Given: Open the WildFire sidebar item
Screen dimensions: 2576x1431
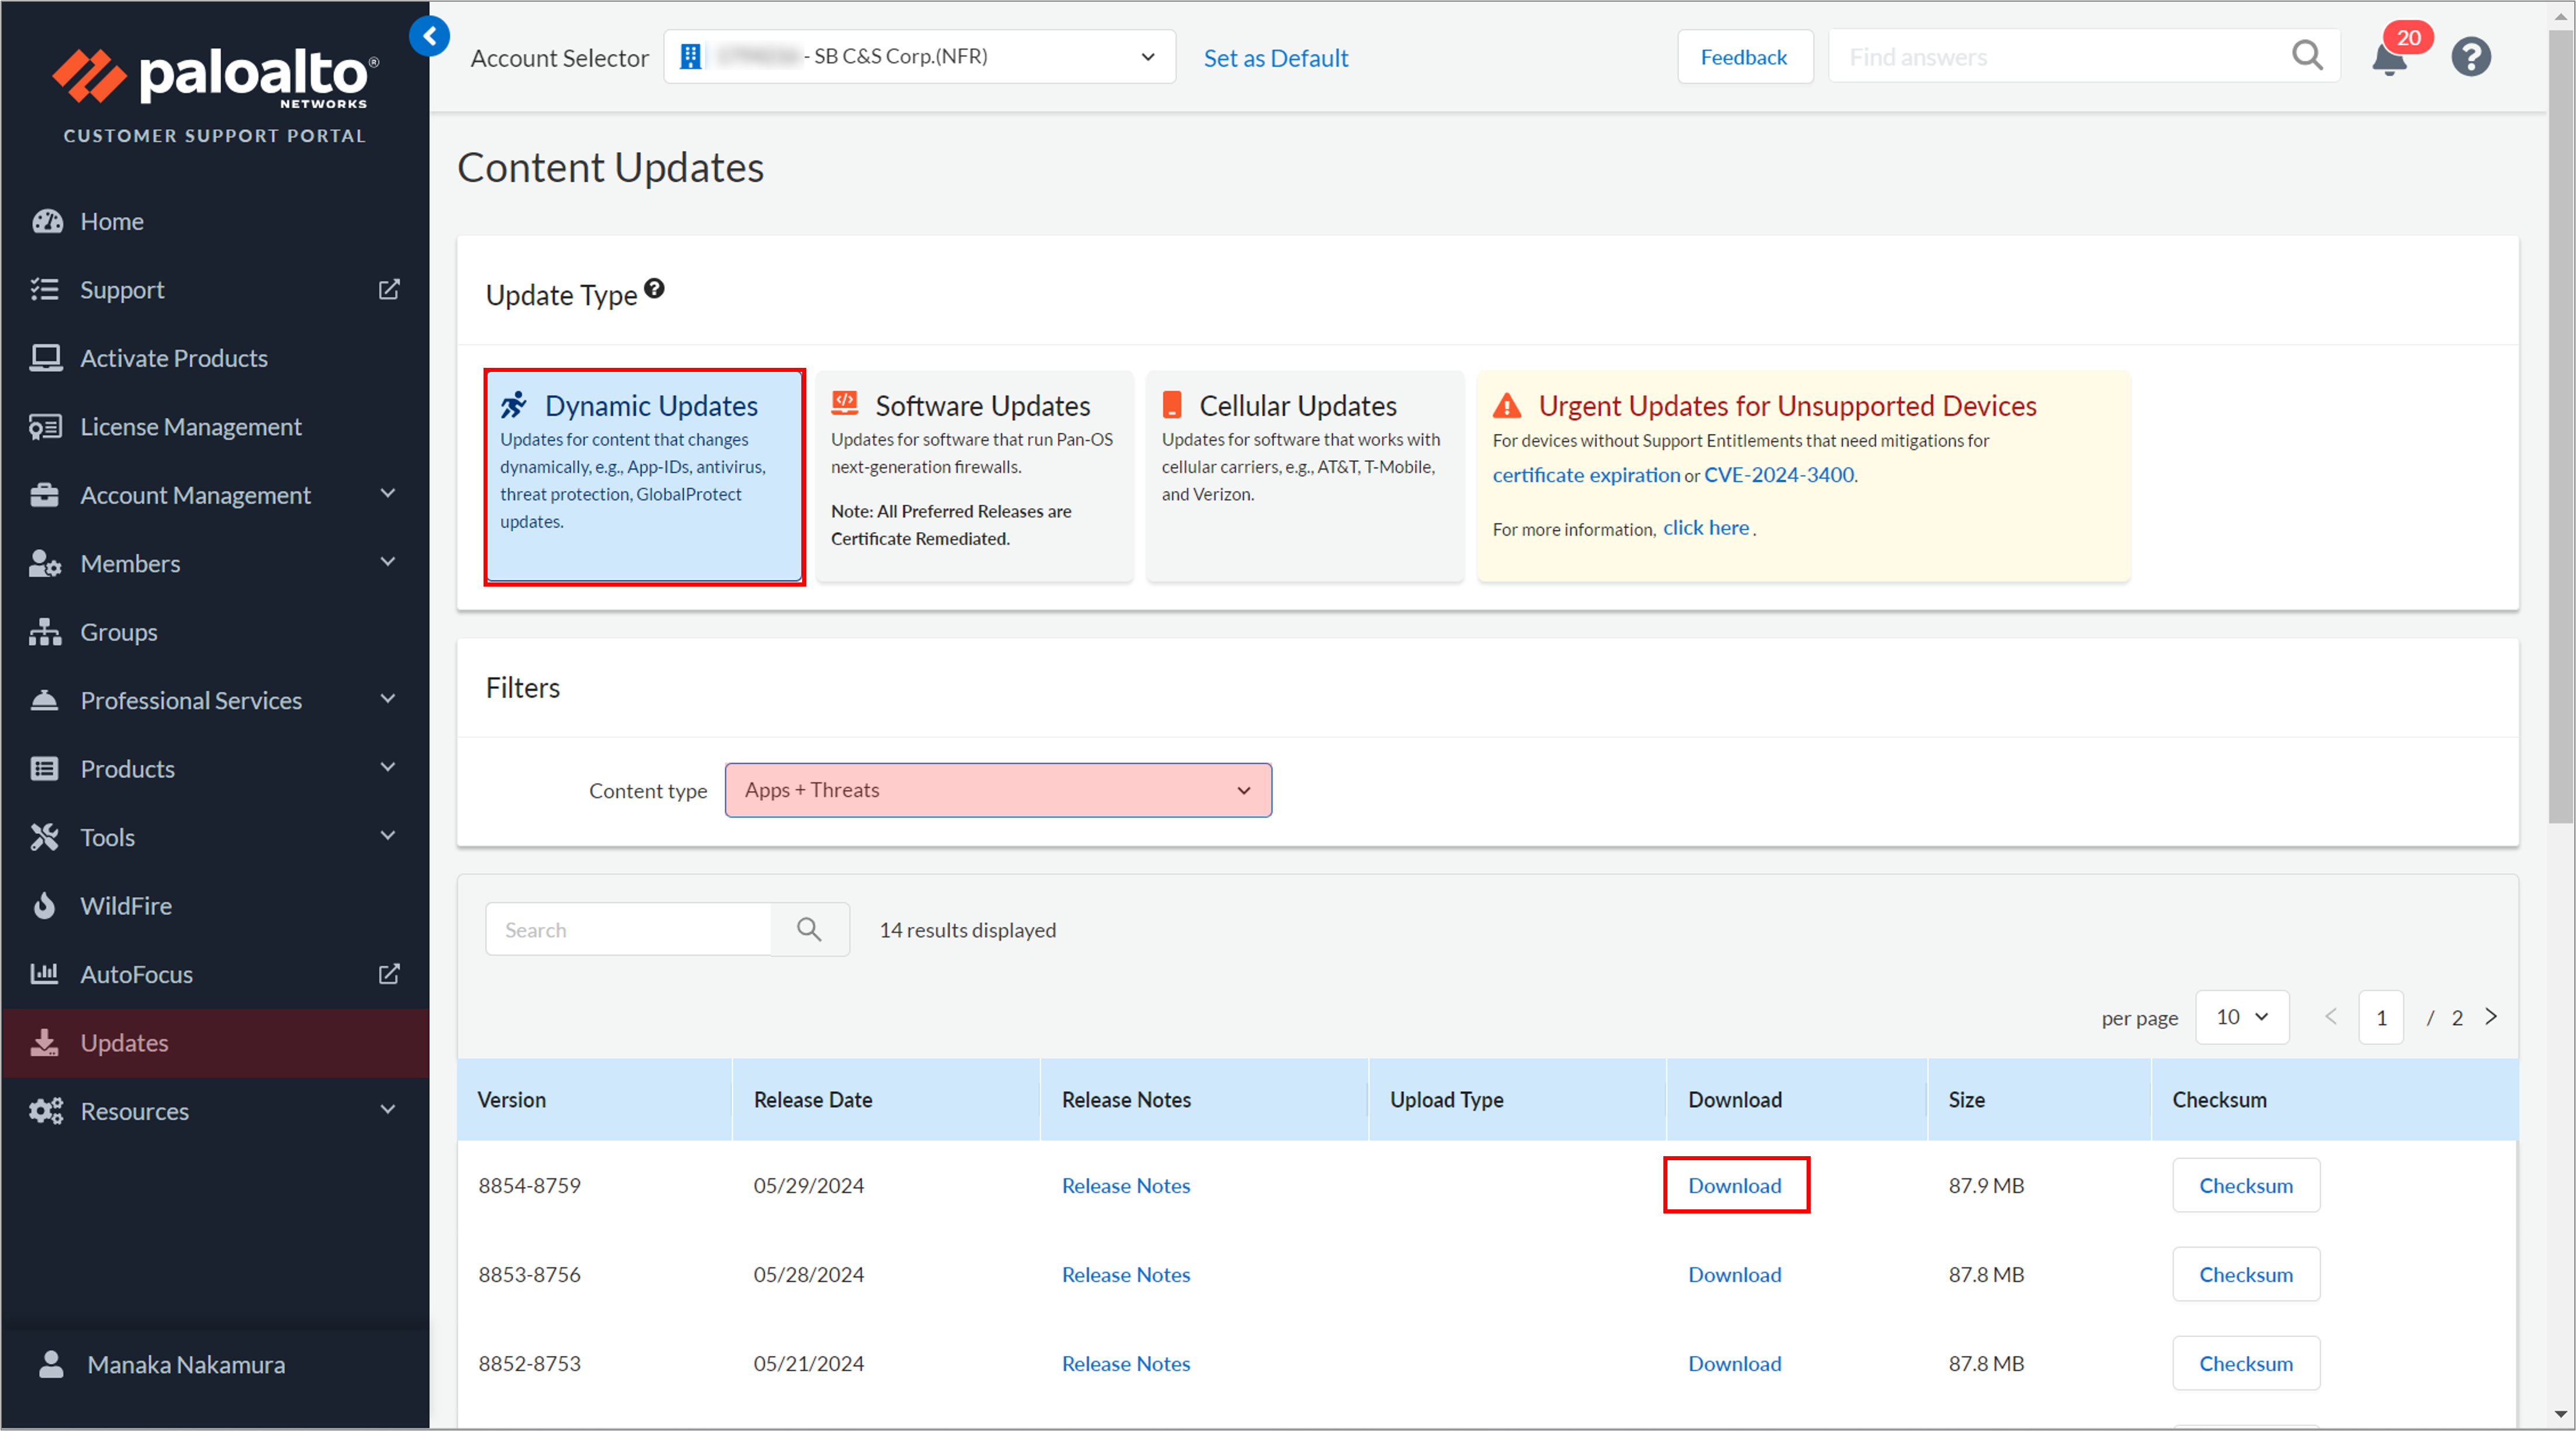Looking at the screenshot, I should pyautogui.click(x=126, y=905).
